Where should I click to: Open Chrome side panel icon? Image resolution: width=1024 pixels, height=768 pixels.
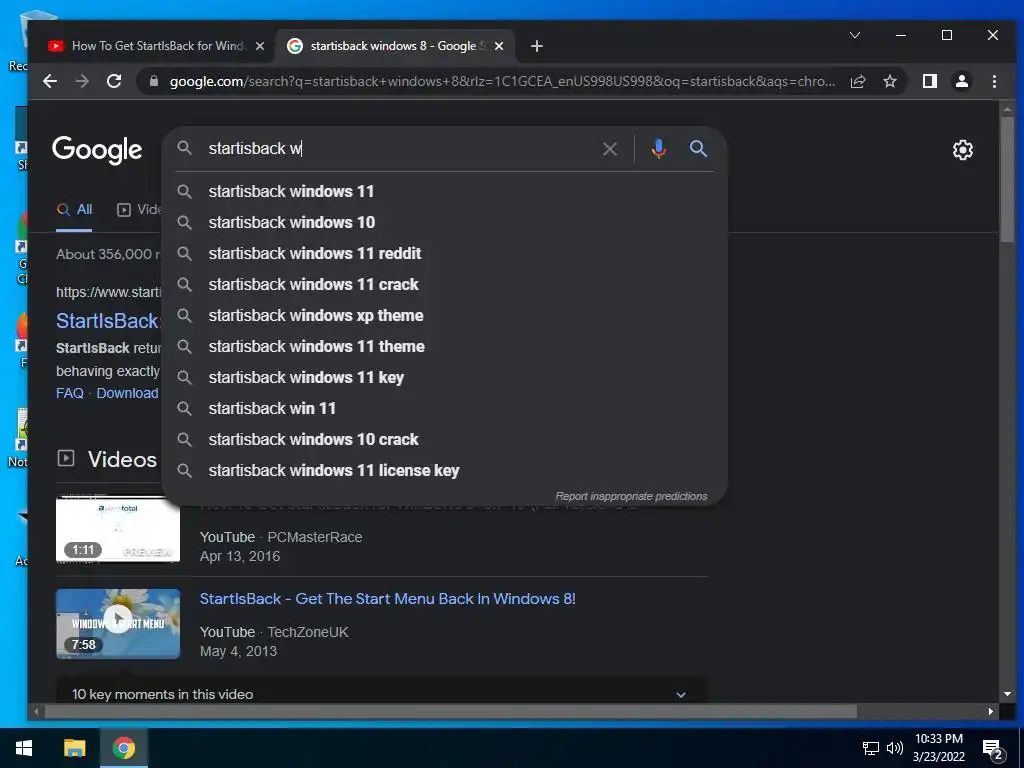pos(929,82)
